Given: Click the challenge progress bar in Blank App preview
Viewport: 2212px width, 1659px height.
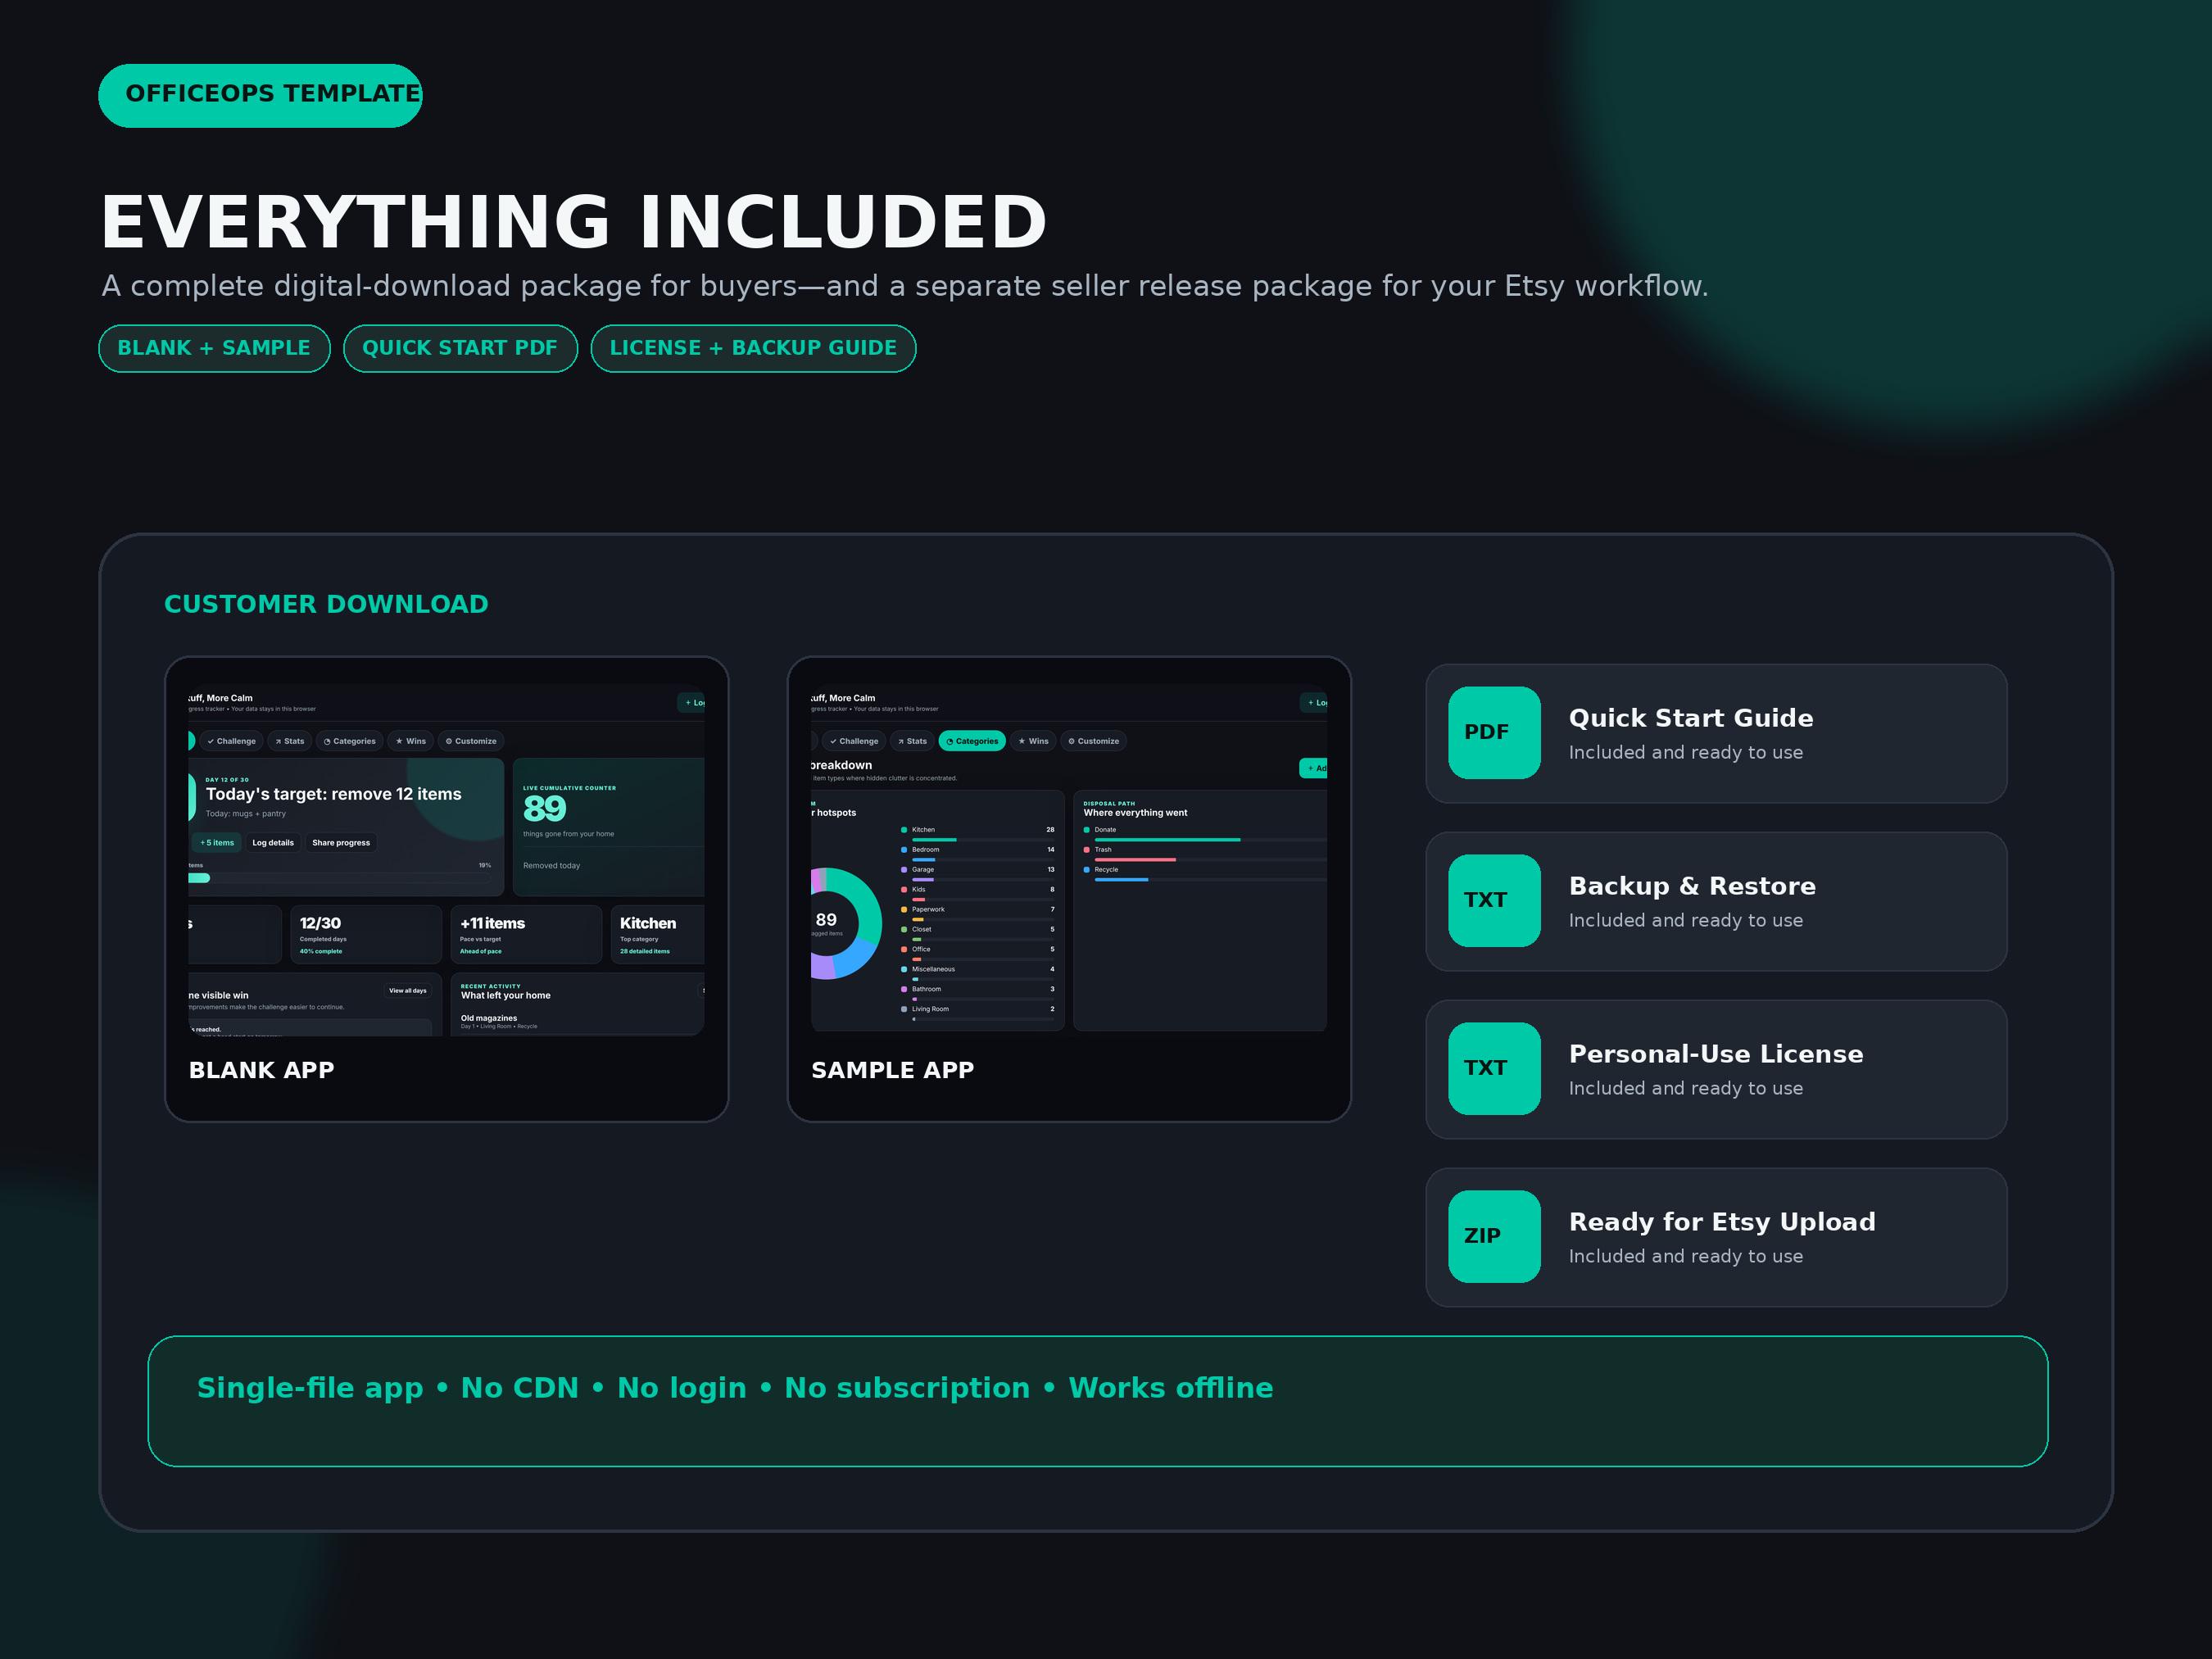Looking at the screenshot, I should pyautogui.click(x=340, y=878).
